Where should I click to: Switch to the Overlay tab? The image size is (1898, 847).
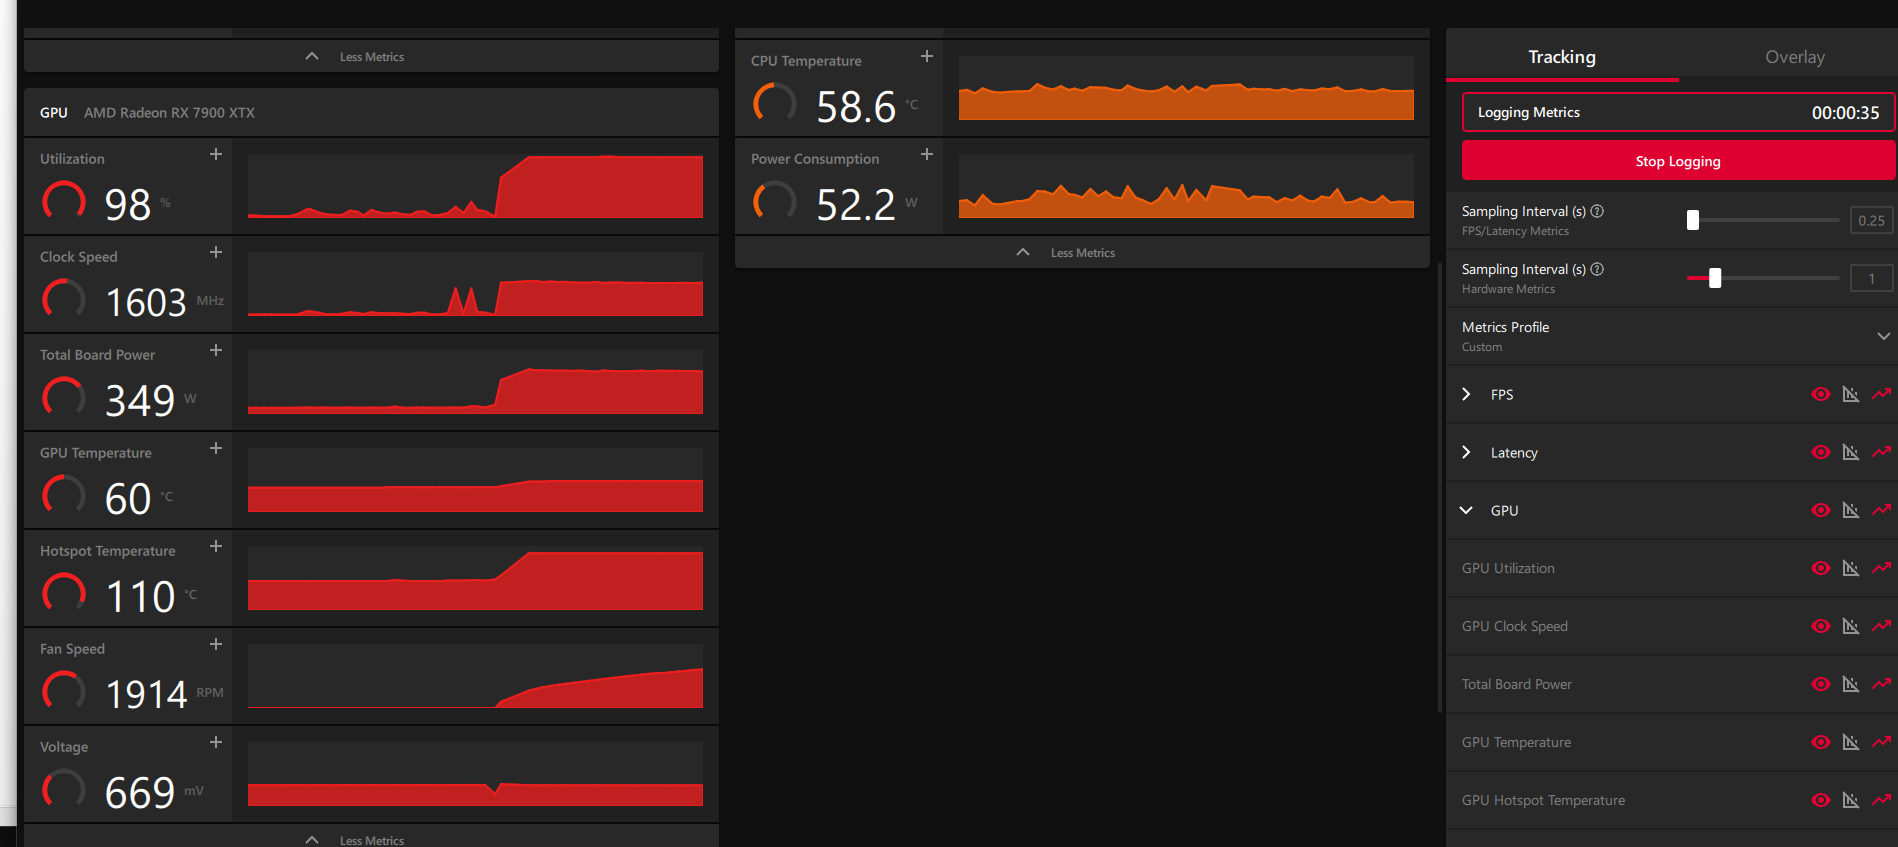(x=1795, y=57)
